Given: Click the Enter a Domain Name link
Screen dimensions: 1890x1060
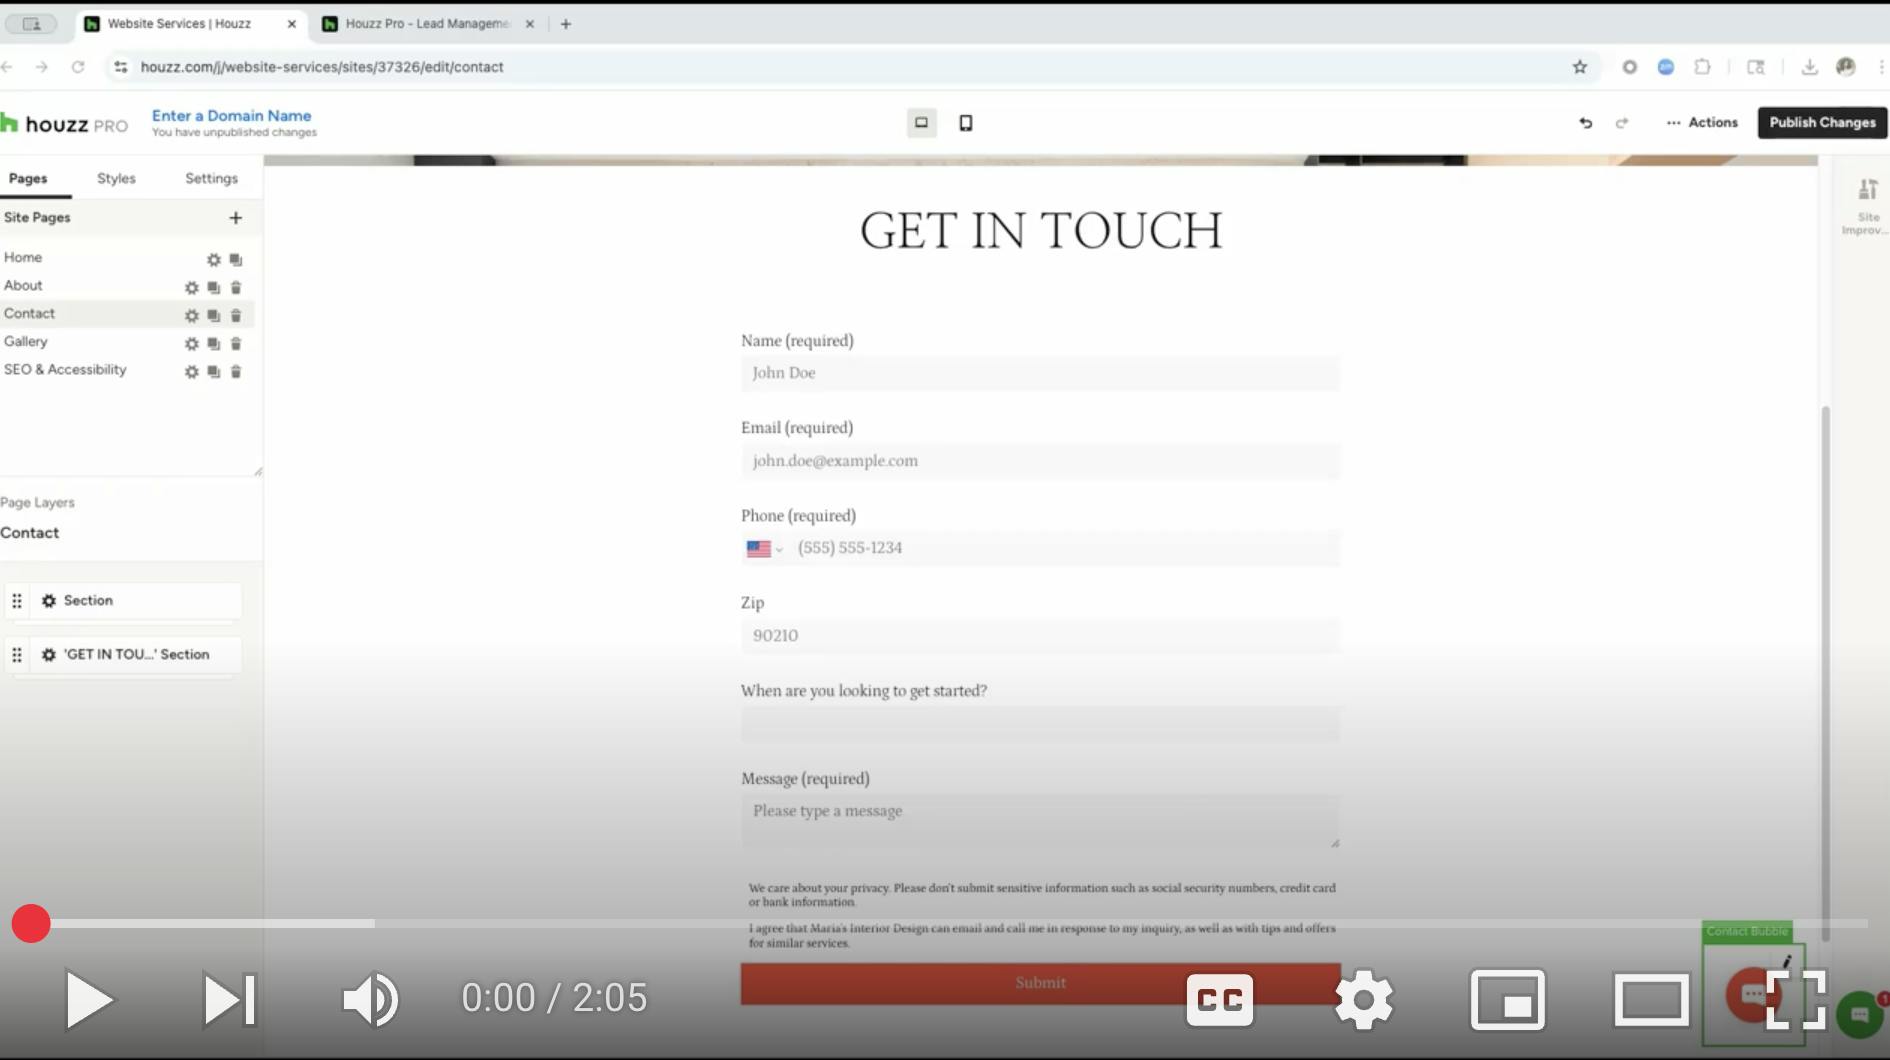Looking at the screenshot, I should 231,115.
